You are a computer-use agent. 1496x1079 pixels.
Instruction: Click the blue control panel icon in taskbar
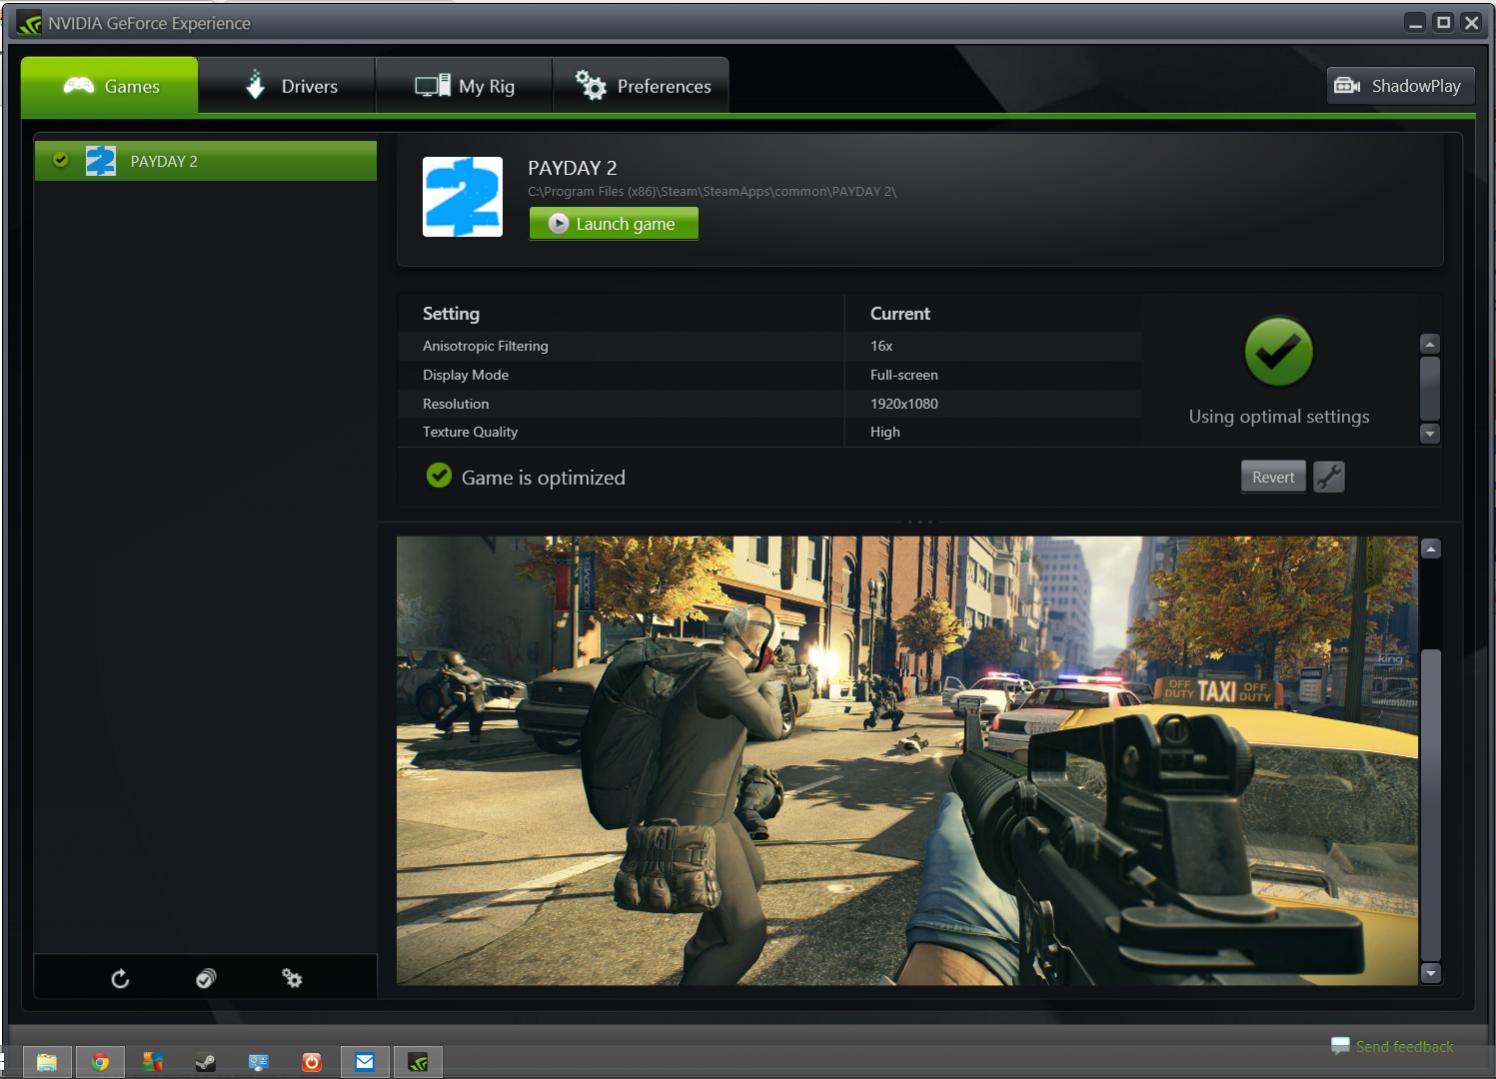[x=258, y=1062]
